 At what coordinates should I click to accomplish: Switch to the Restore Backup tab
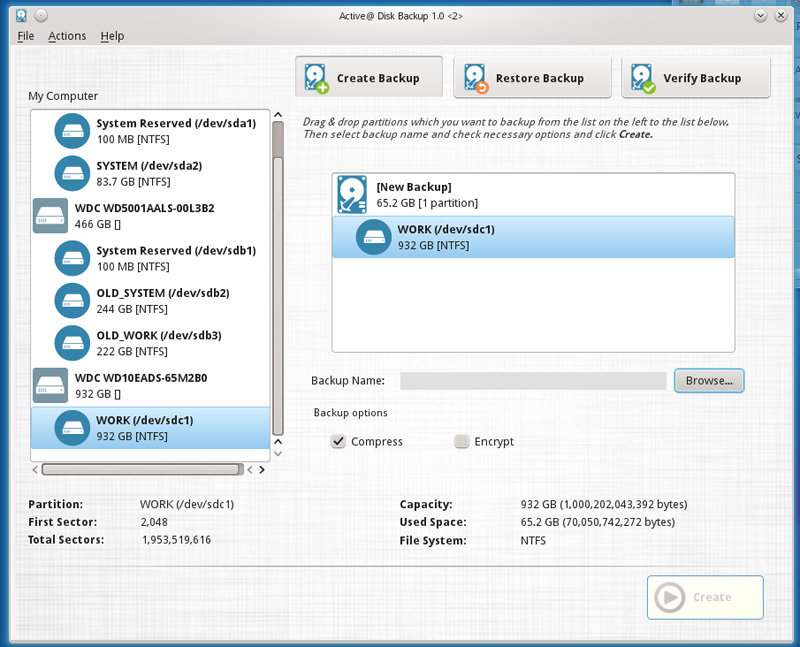tap(532, 78)
